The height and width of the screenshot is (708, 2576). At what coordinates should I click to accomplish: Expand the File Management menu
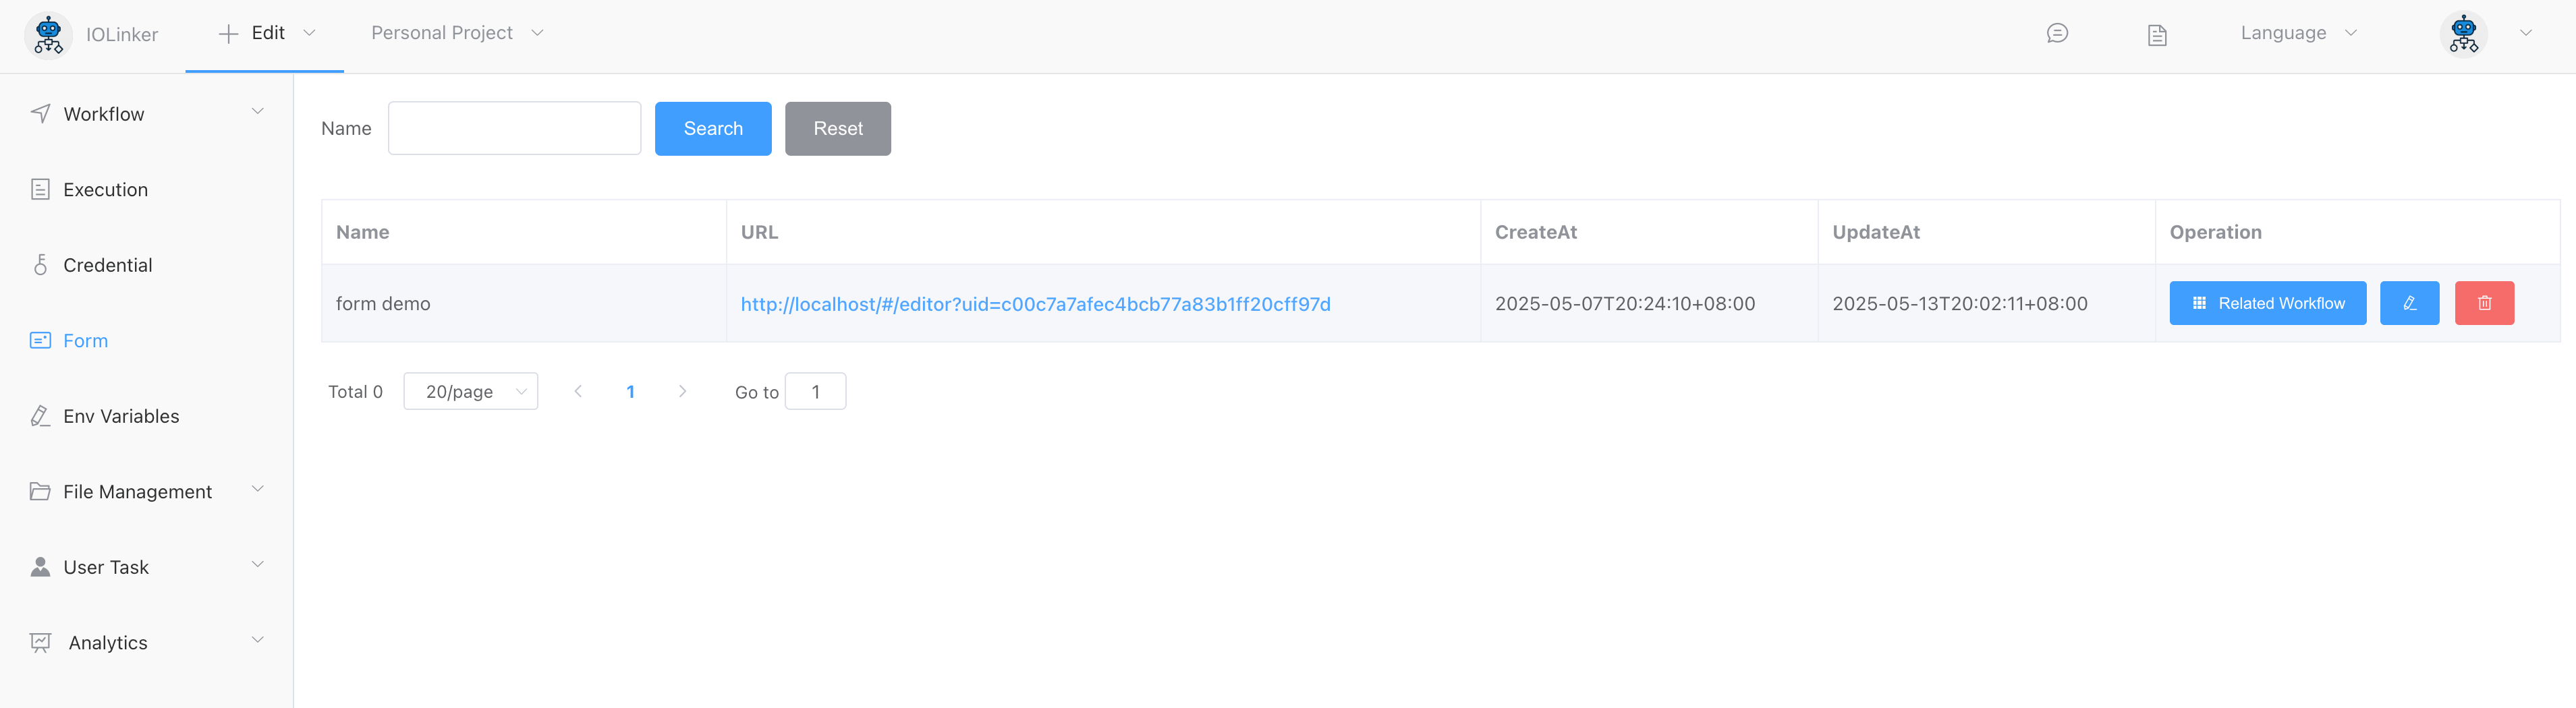point(146,491)
